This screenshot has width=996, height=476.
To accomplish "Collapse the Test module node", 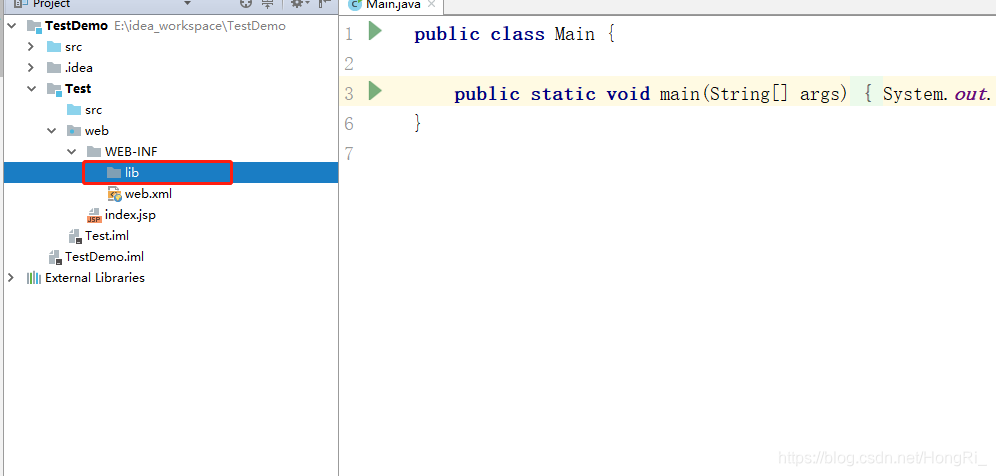I will coord(32,89).
